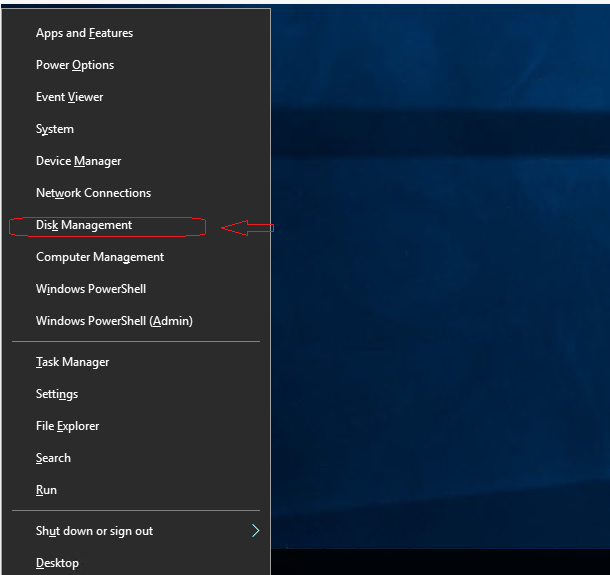
Task: Go to Settings
Action: pyautogui.click(x=136, y=394)
